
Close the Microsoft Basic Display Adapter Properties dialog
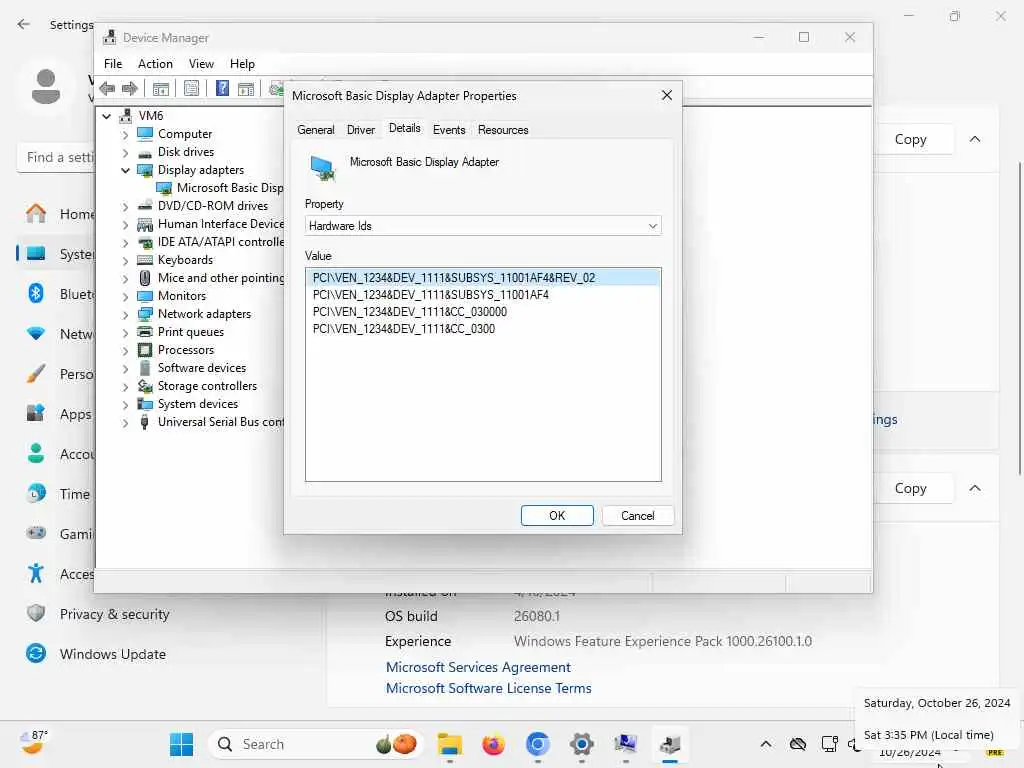[667, 96]
